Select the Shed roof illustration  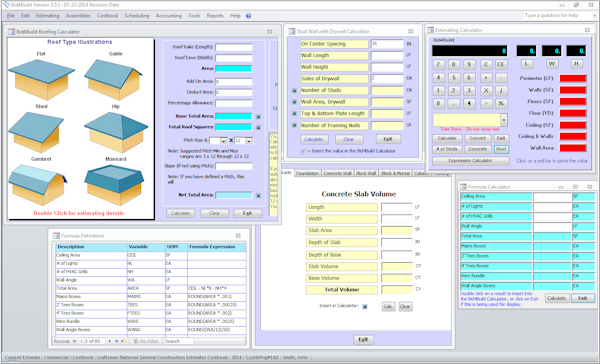click(36, 132)
